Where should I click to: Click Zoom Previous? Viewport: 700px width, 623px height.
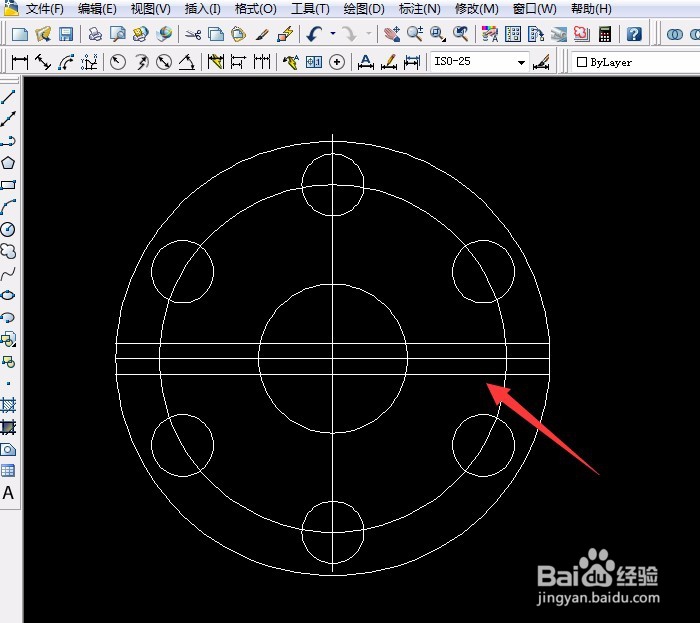click(x=461, y=34)
